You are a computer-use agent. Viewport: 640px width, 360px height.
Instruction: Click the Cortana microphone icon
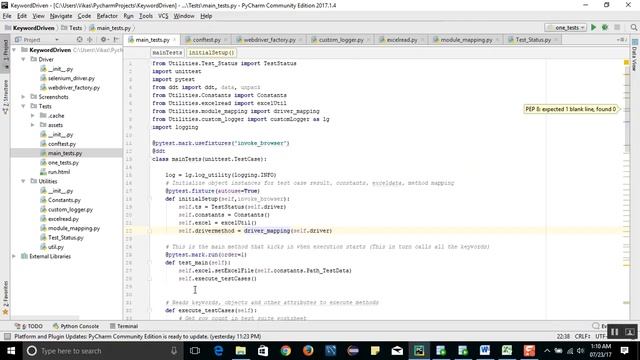(174, 351)
